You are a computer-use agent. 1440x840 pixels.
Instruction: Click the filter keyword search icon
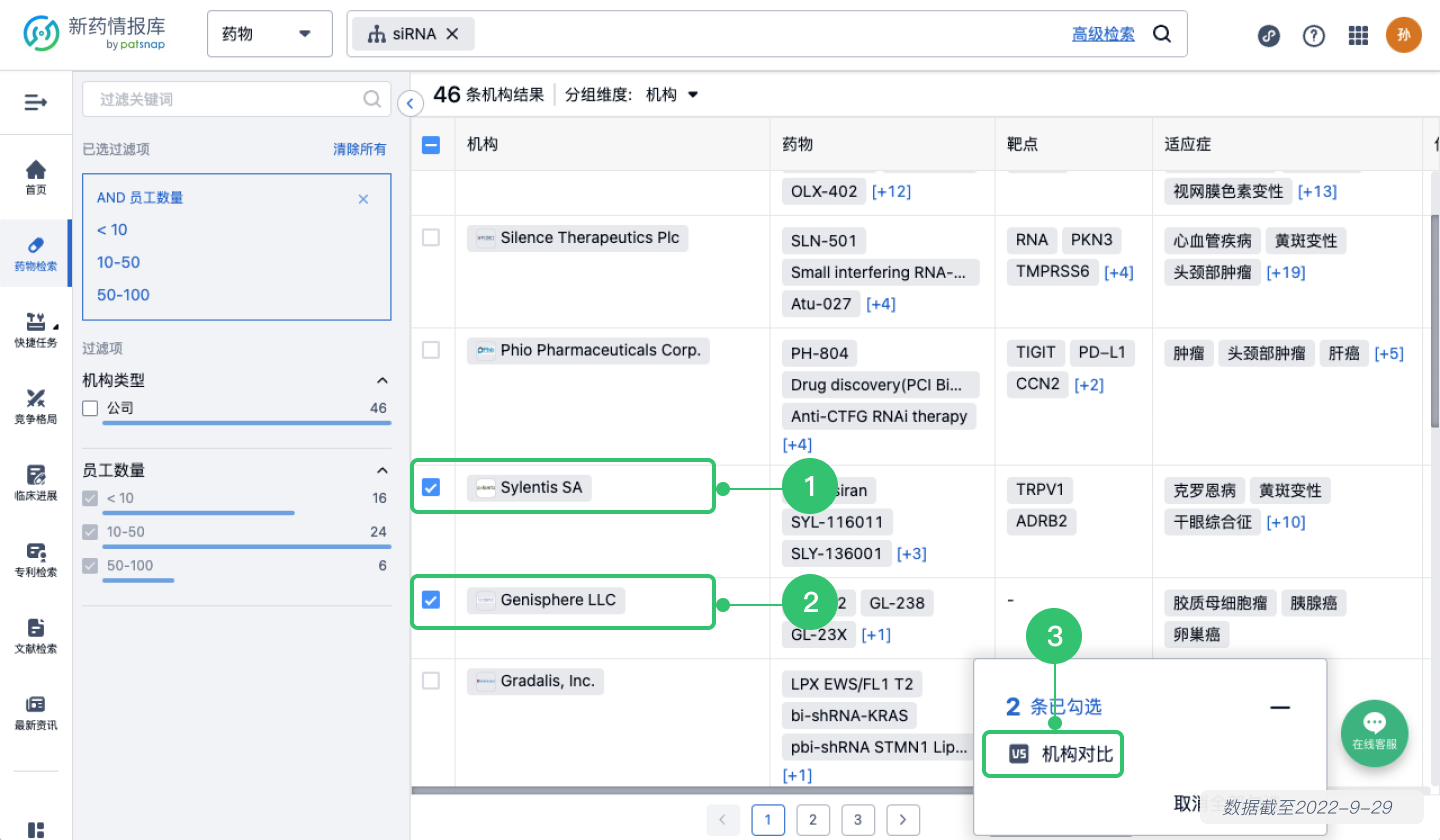[372, 99]
